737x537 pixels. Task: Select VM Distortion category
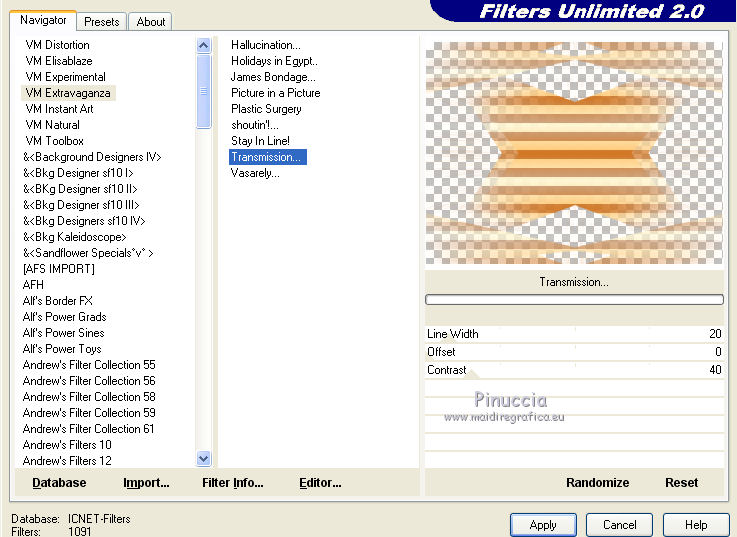tap(57, 45)
